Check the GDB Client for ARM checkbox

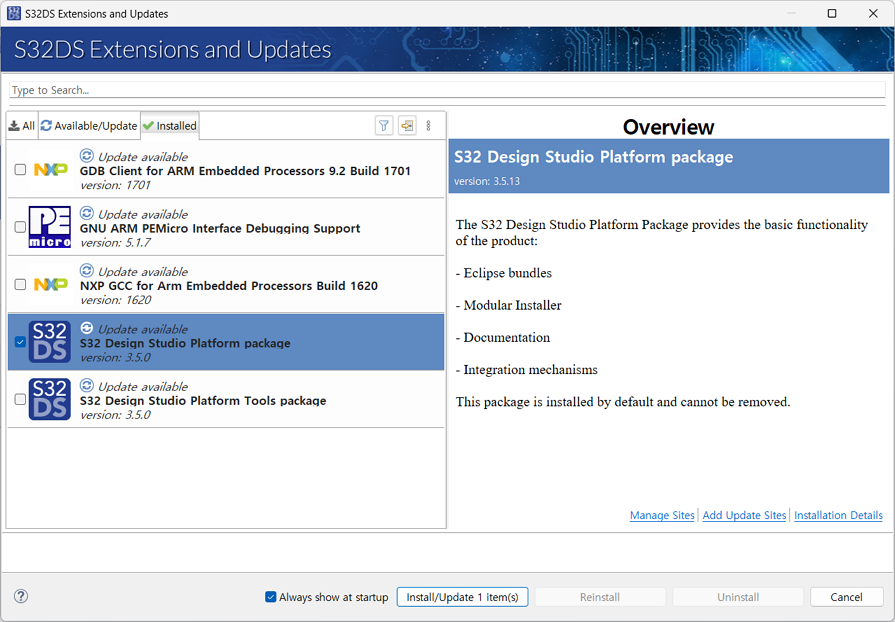[20, 169]
